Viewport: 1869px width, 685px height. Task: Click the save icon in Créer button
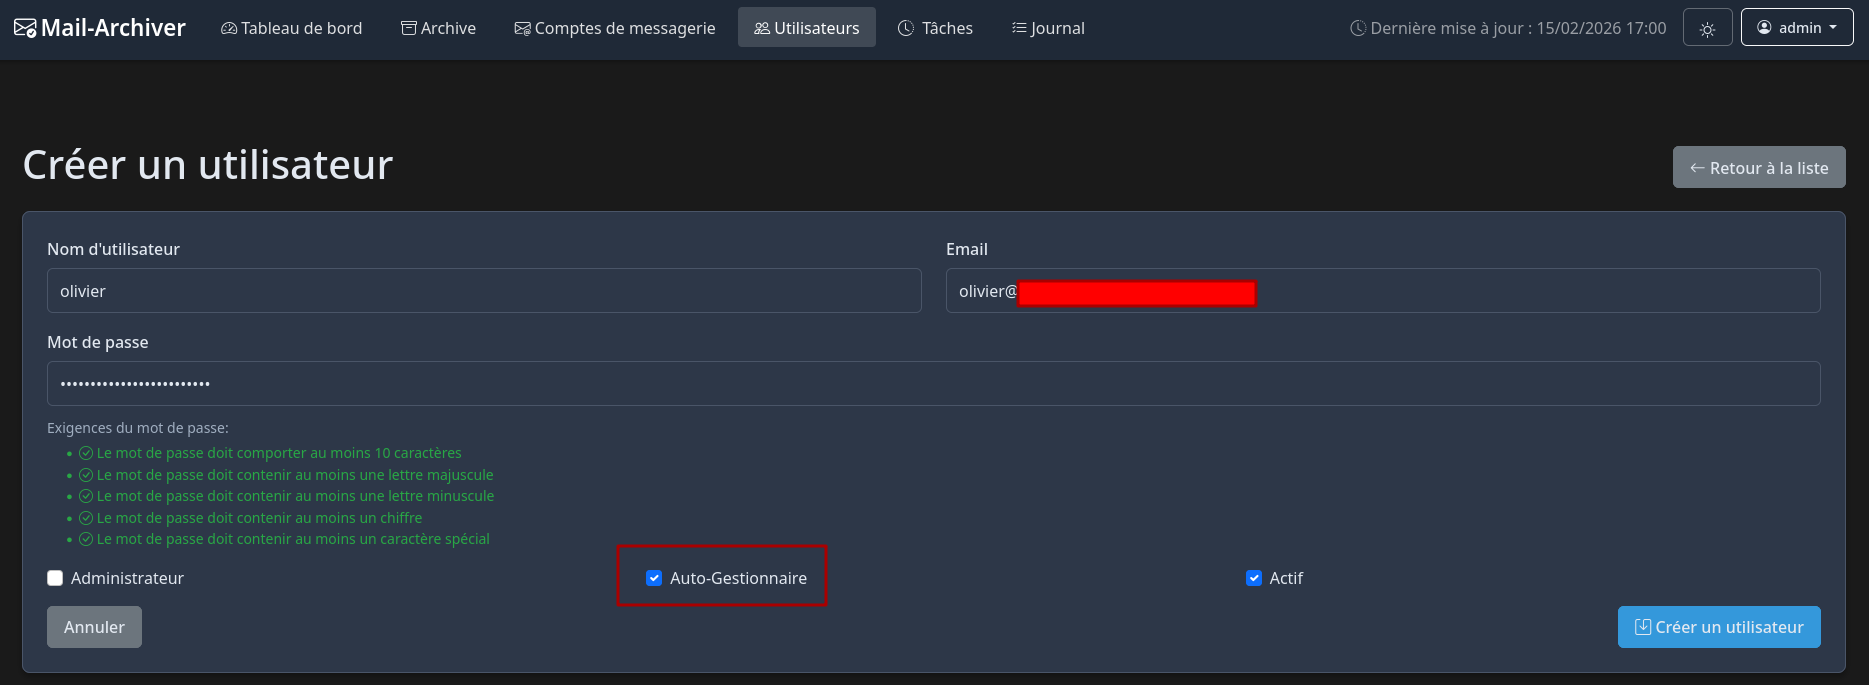tap(1642, 627)
